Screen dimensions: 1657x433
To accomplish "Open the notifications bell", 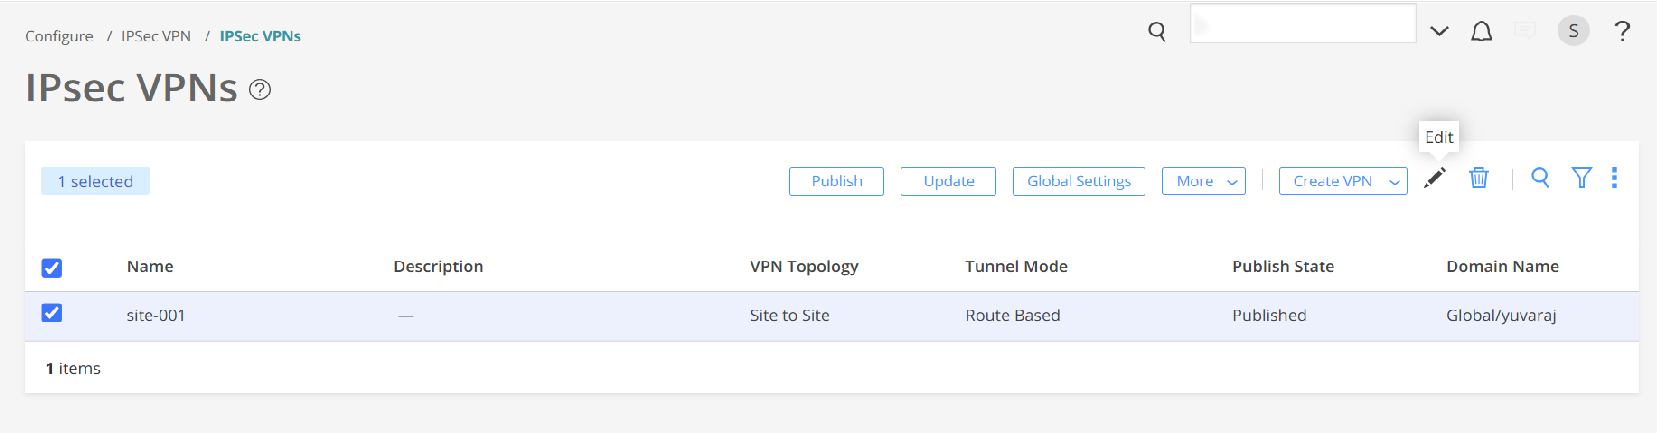I will click(1481, 31).
